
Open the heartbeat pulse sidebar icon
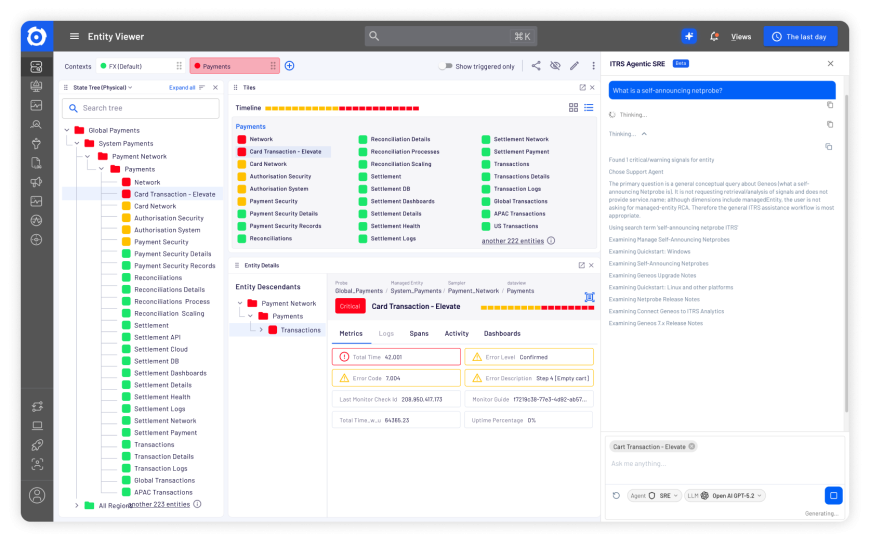37,221
